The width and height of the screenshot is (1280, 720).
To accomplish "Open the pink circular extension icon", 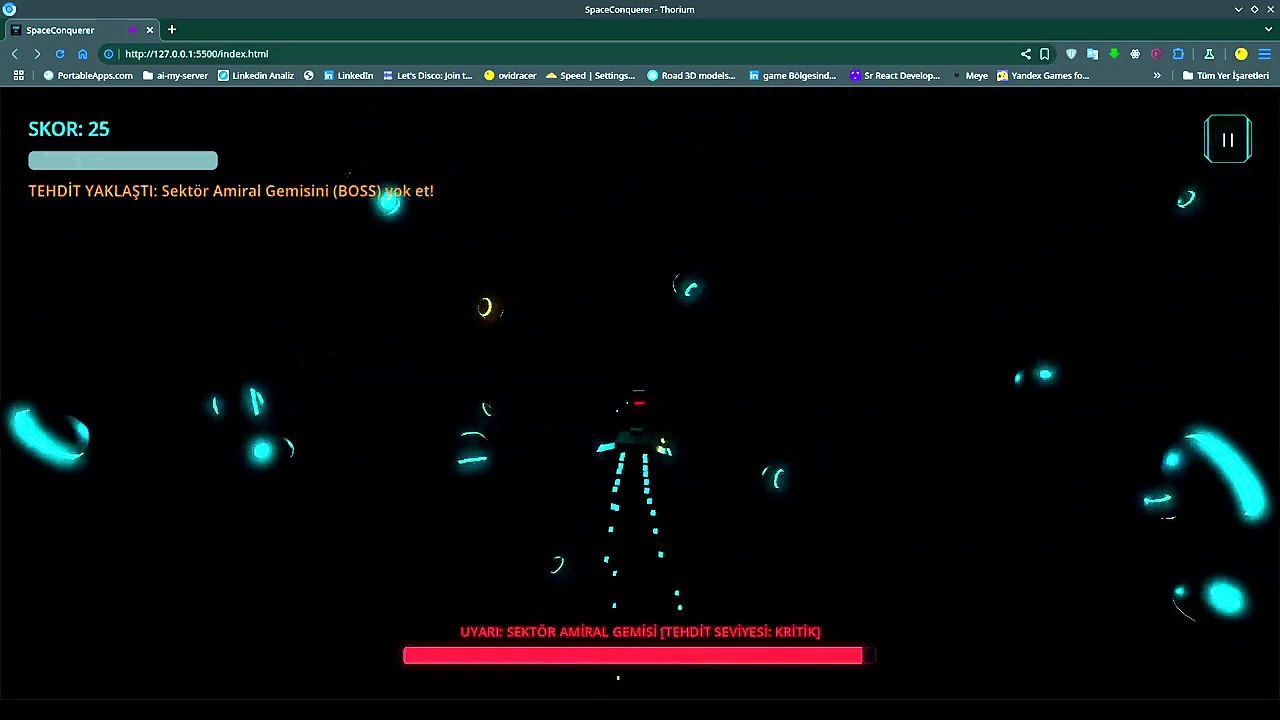I will click(1156, 54).
